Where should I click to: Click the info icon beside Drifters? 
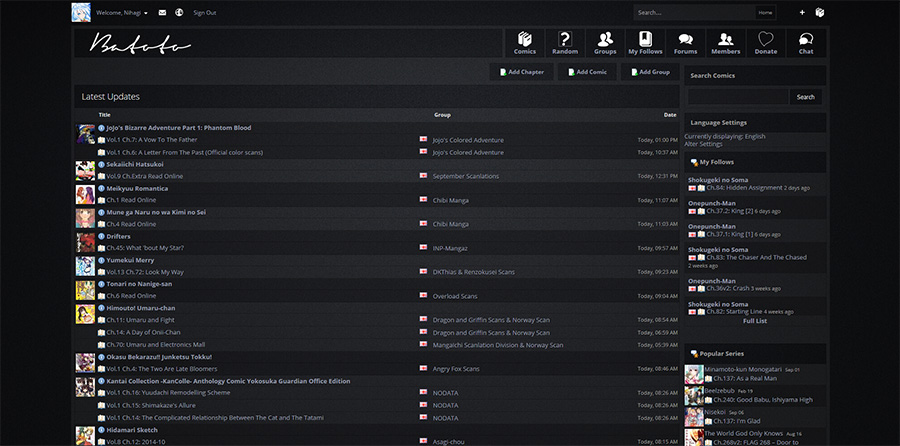102,236
